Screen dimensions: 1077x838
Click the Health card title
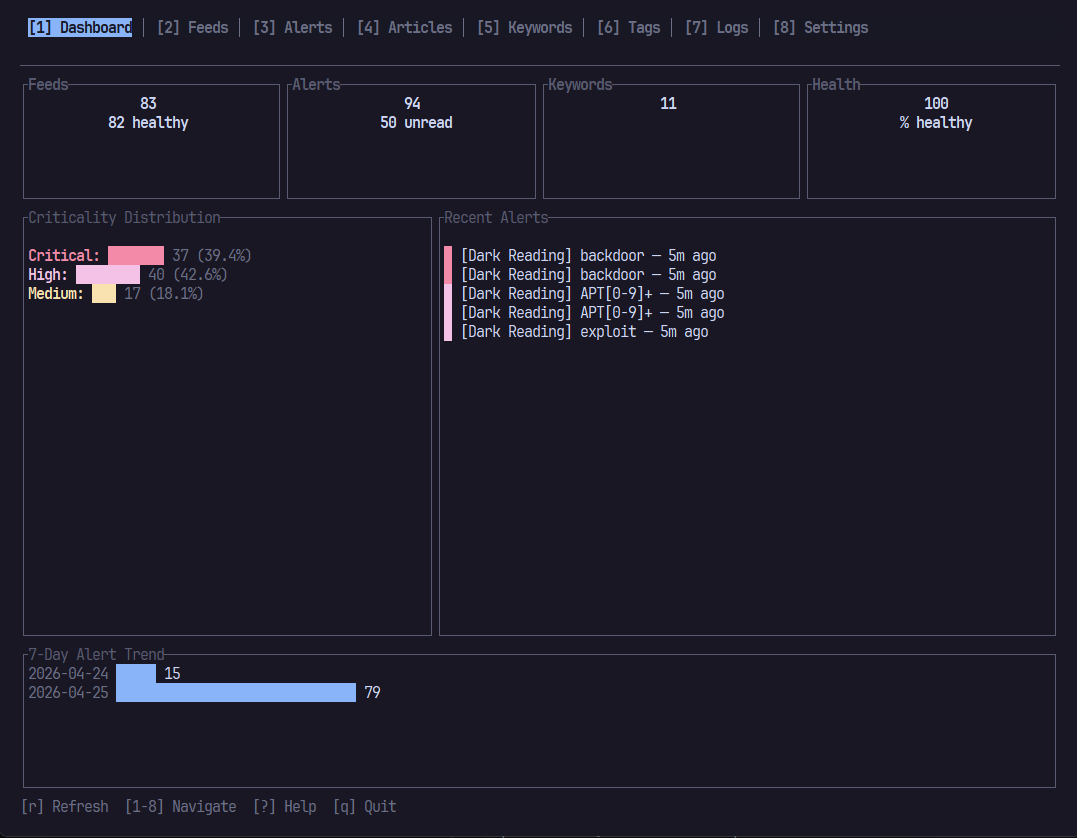tap(836, 84)
